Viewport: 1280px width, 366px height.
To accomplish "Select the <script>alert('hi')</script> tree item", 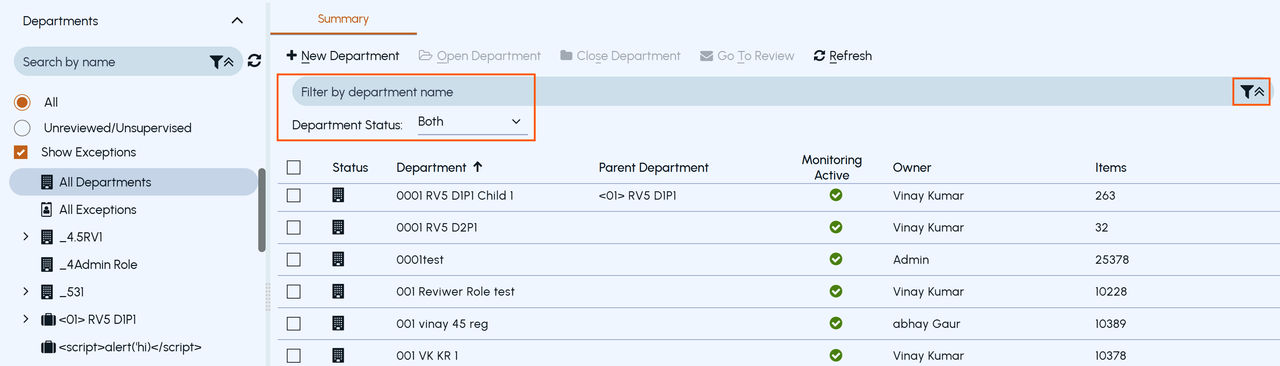I will coord(130,347).
